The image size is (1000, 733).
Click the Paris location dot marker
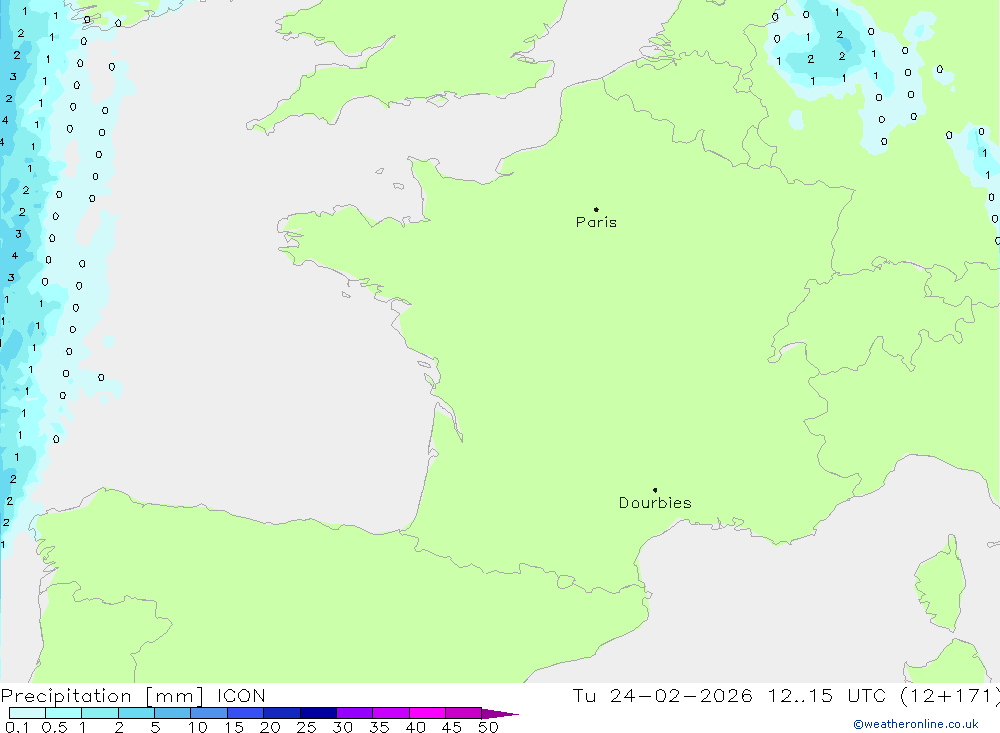(596, 209)
